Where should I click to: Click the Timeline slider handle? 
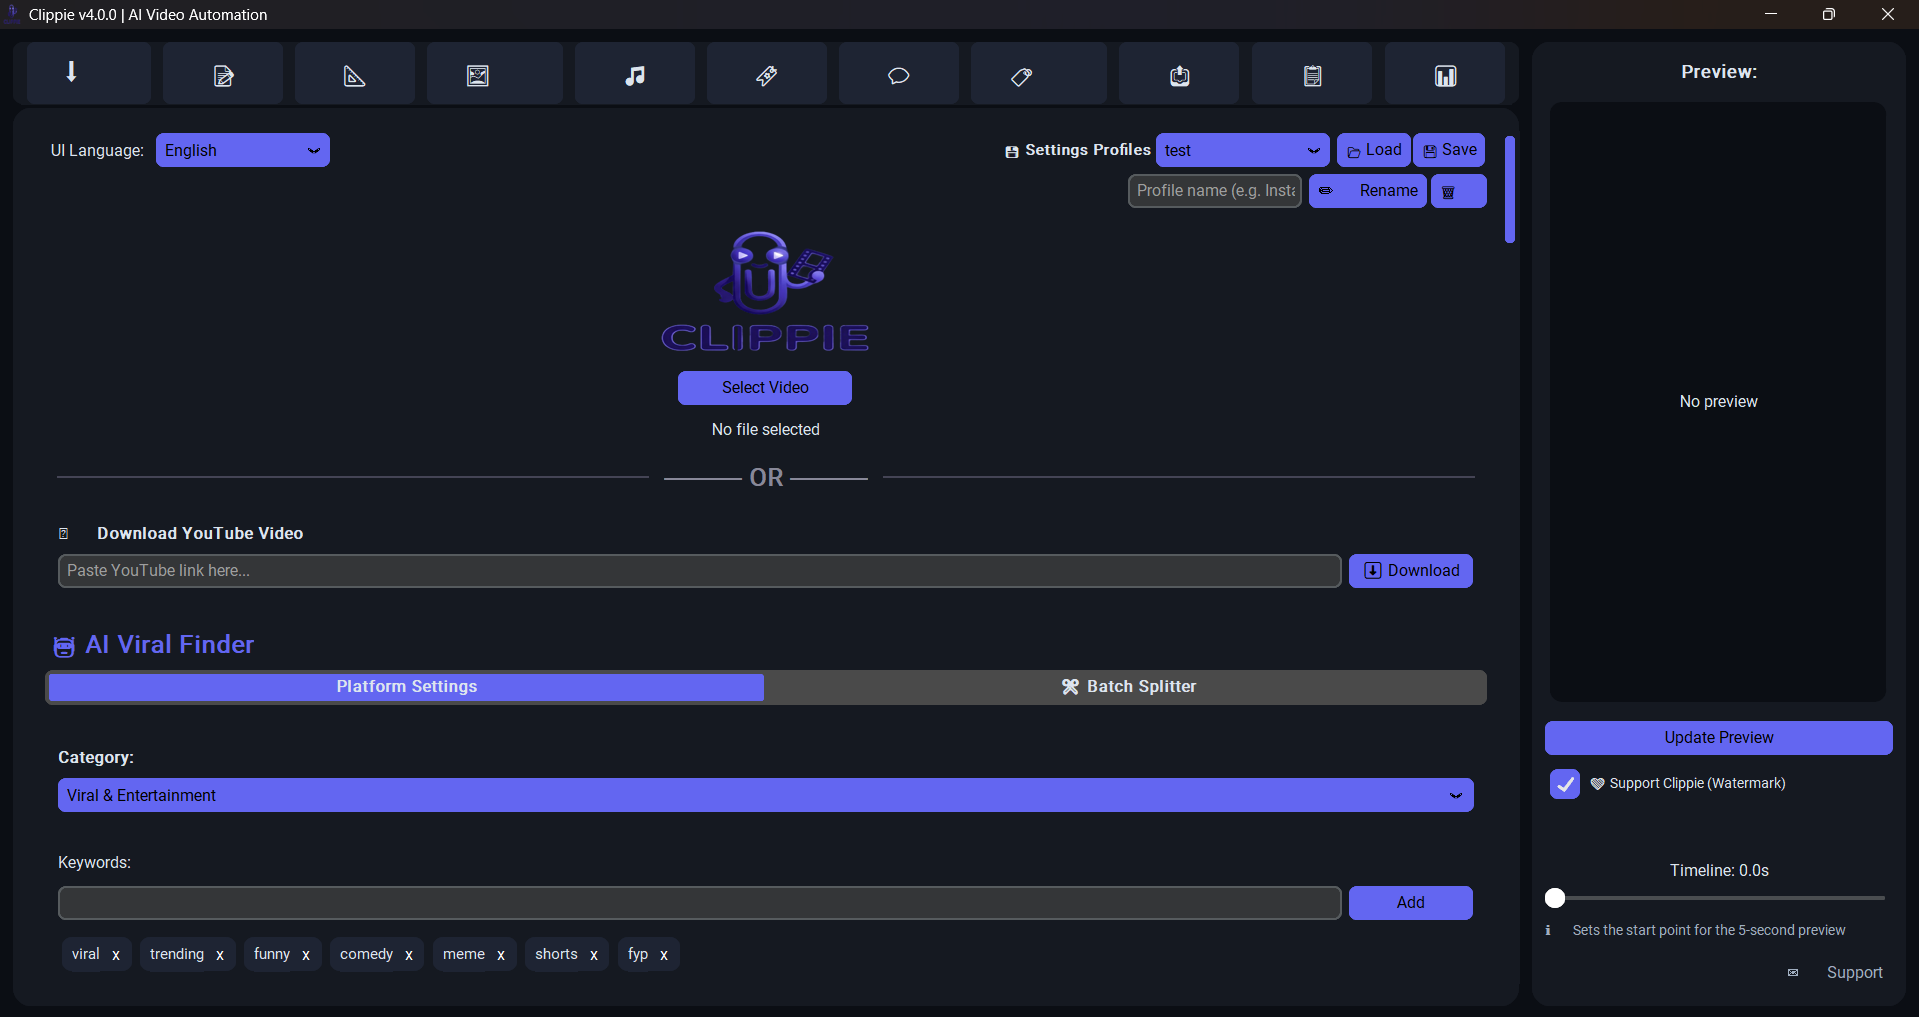(x=1555, y=898)
